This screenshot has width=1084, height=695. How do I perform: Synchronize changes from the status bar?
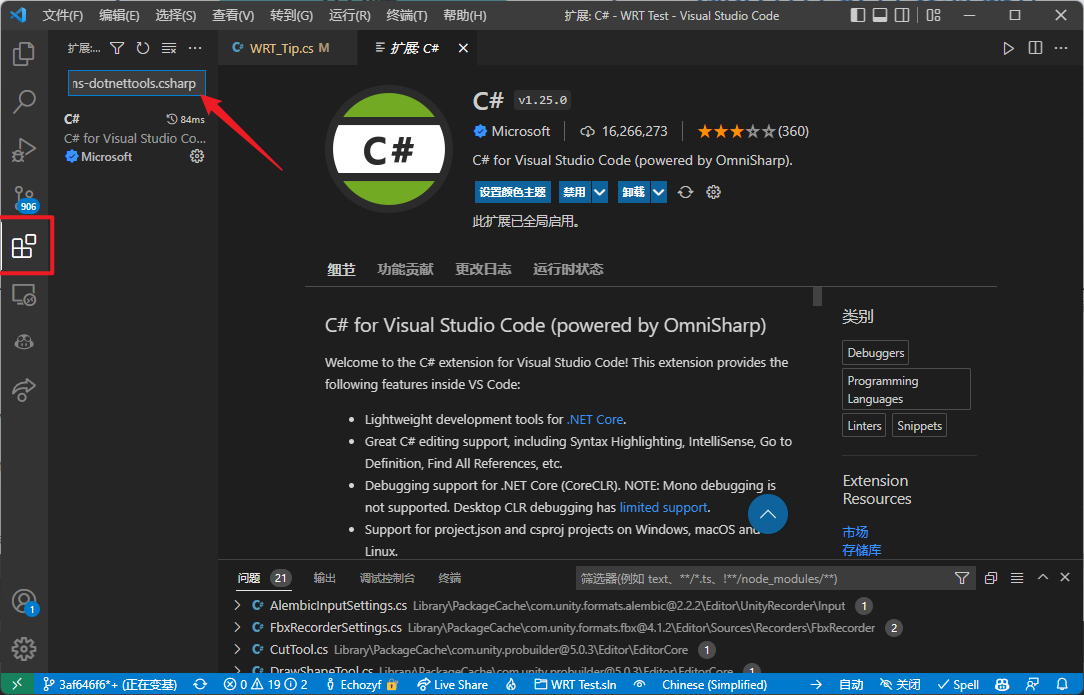click(x=200, y=685)
